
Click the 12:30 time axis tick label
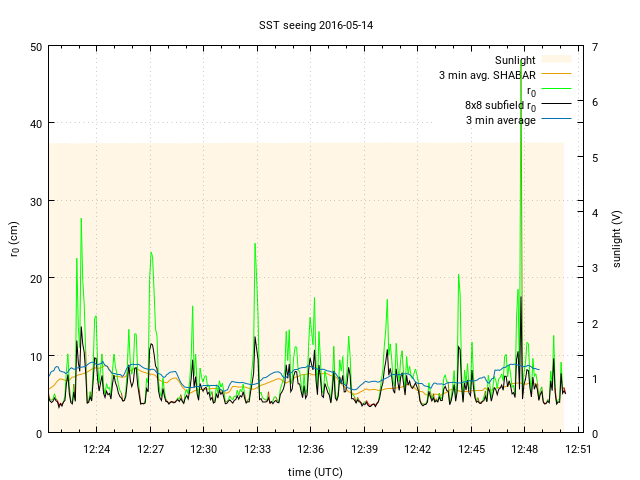204,450
